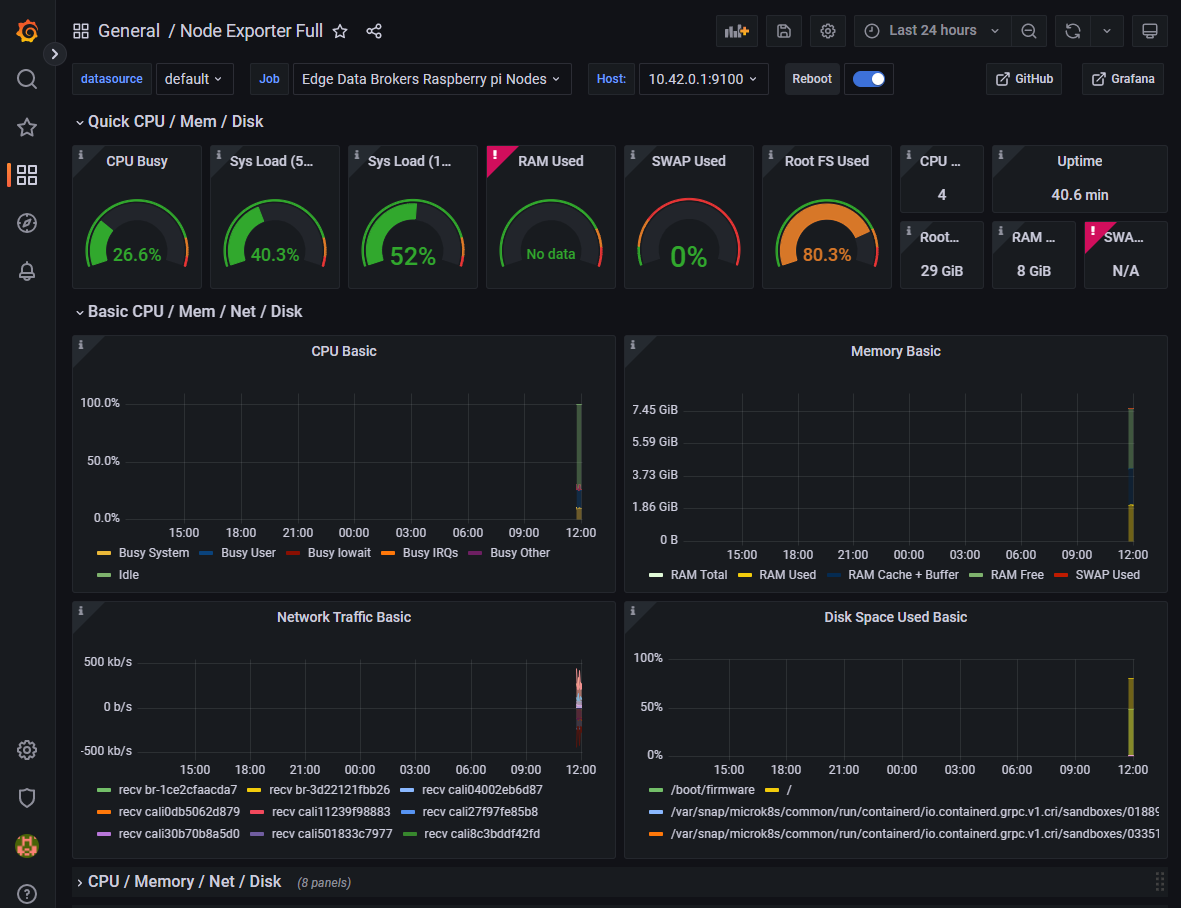1181x908 pixels.
Task: Open the Host 10.42.0.1:9100 dropdown
Action: click(x=703, y=79)
